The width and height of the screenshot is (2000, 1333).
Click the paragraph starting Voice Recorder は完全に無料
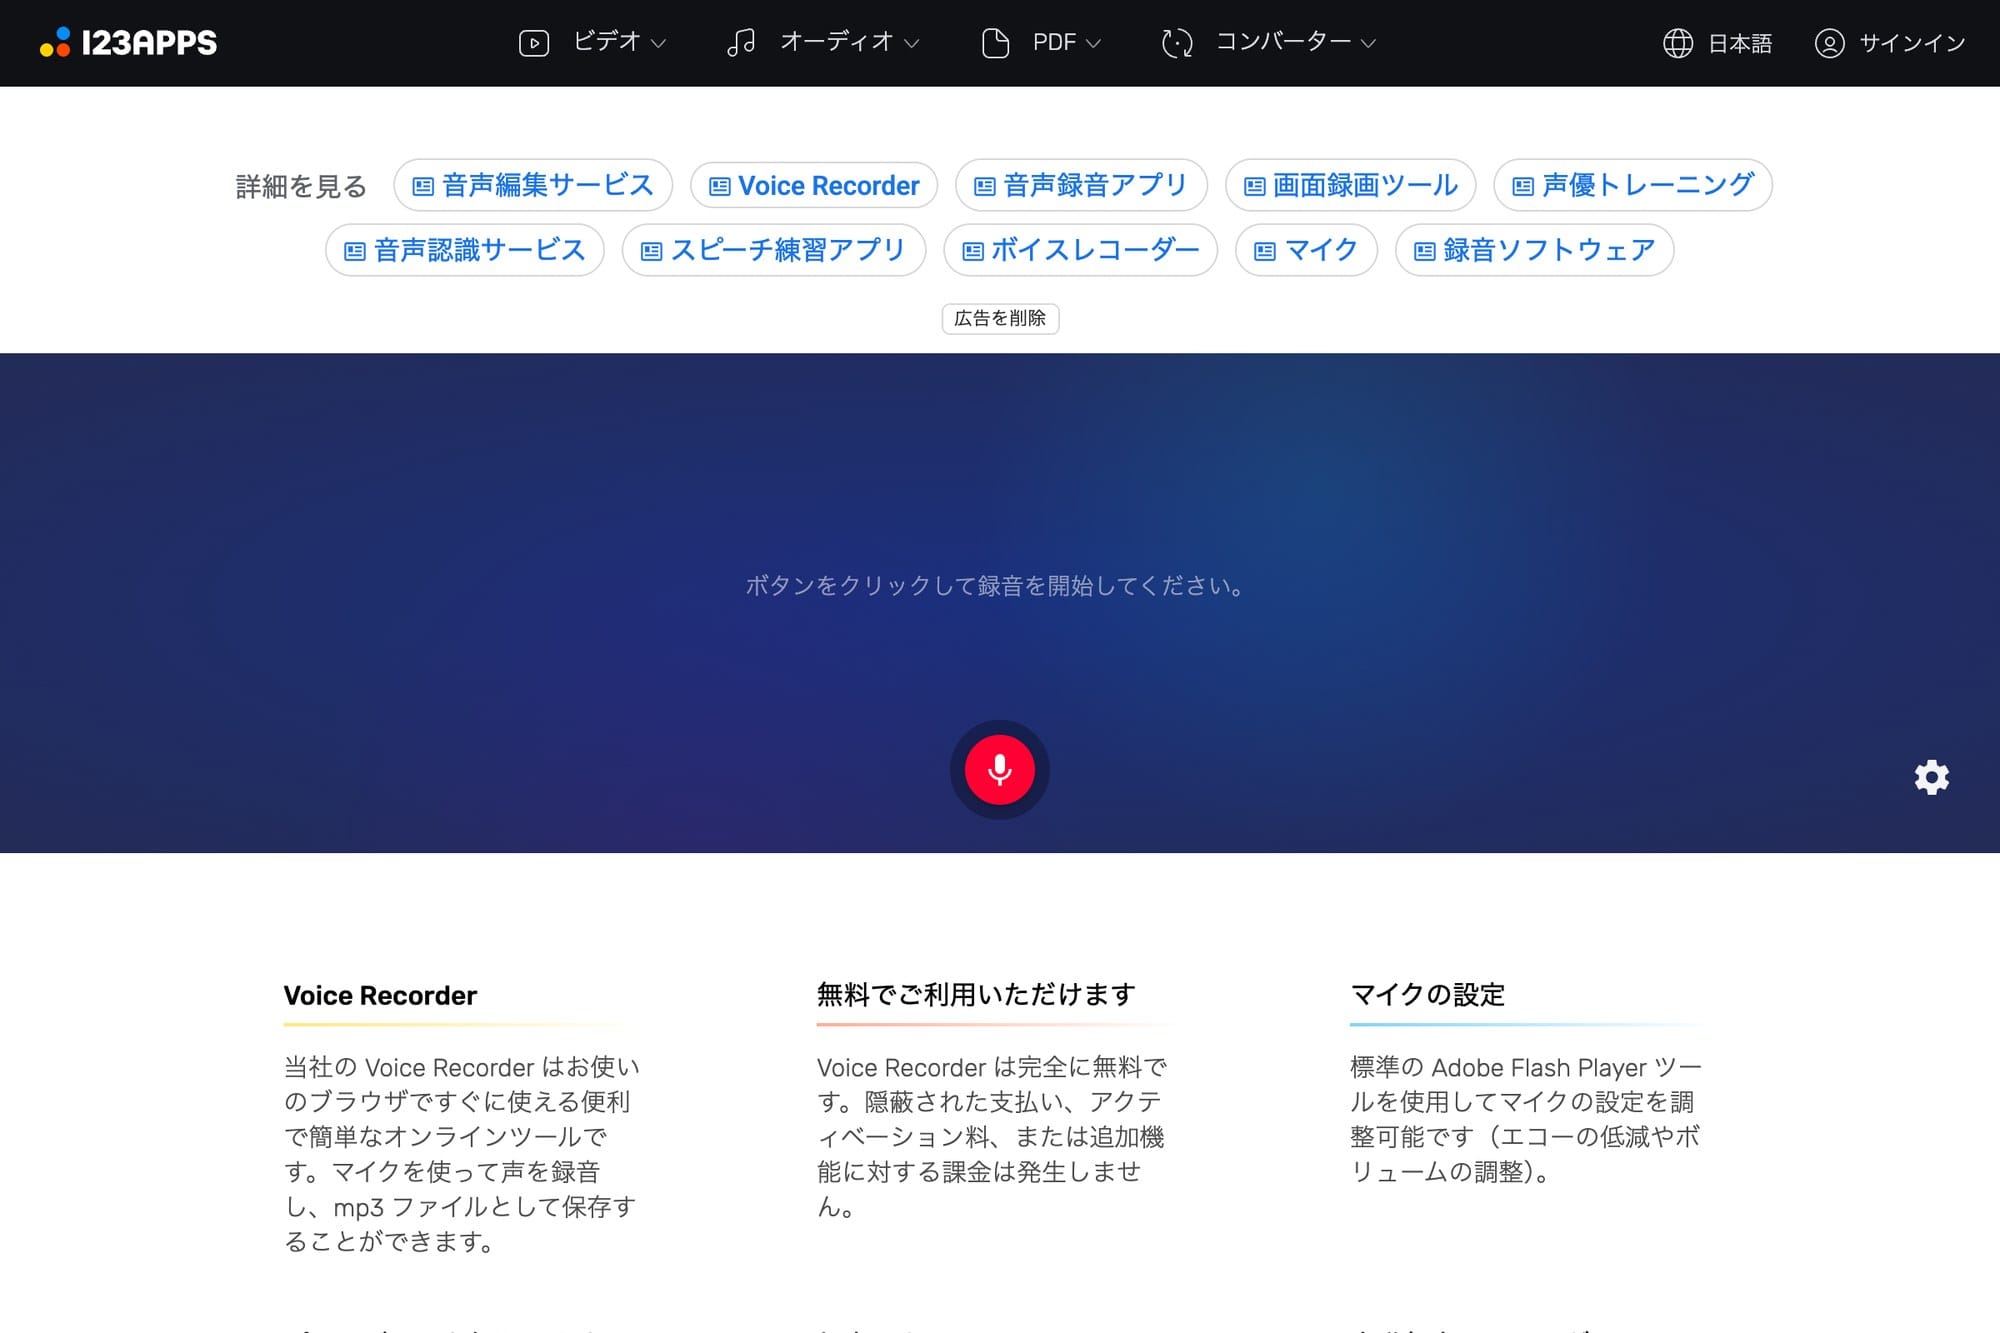(x=992, y=1137)
